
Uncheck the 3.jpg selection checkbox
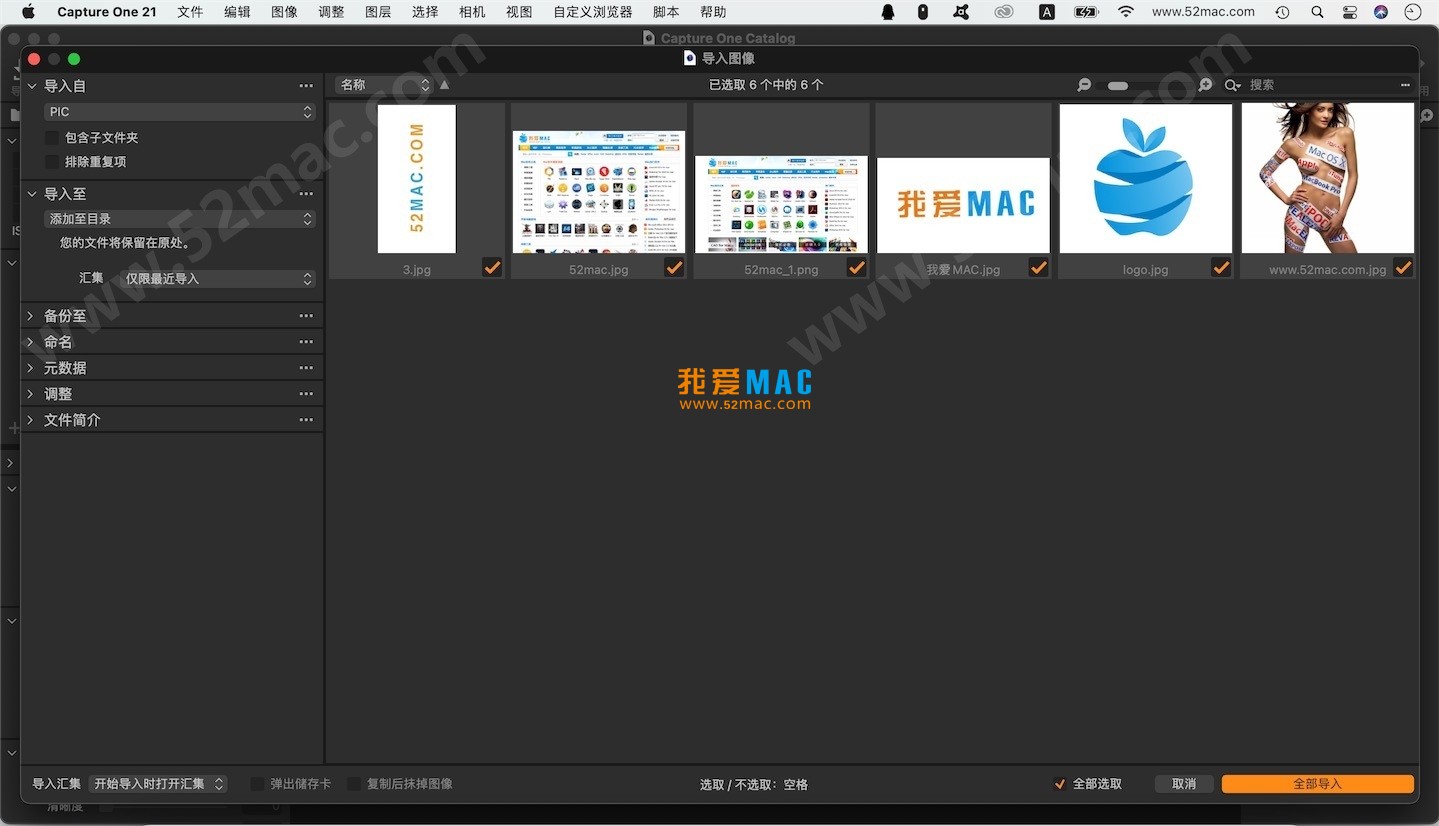tap(492, 267)
